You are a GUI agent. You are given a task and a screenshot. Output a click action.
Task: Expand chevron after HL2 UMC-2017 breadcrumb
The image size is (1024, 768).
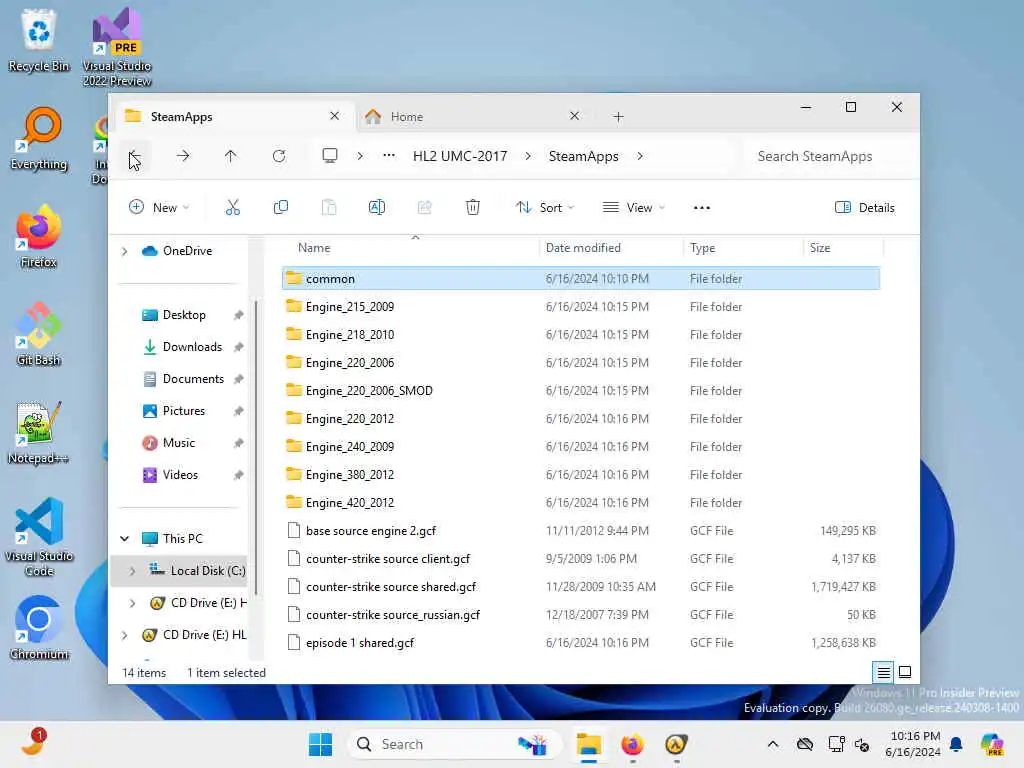[528, 156]
